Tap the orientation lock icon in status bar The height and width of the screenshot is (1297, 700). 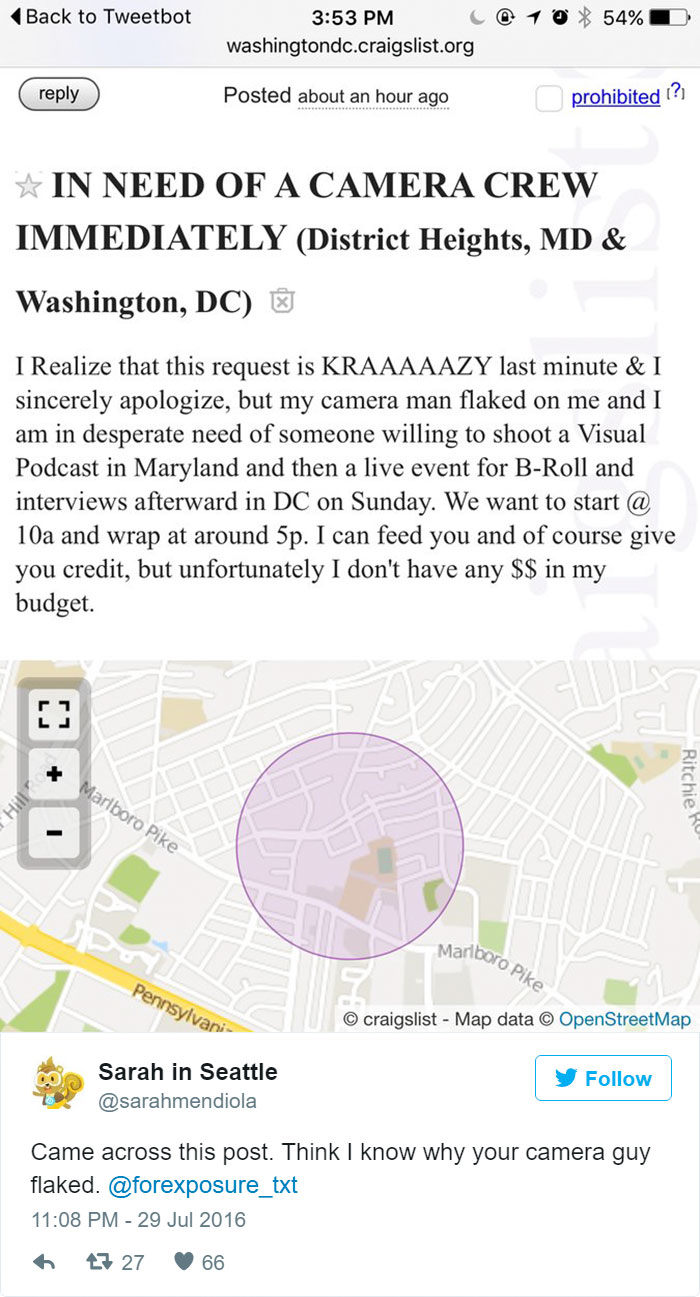[x=505, y=14]
